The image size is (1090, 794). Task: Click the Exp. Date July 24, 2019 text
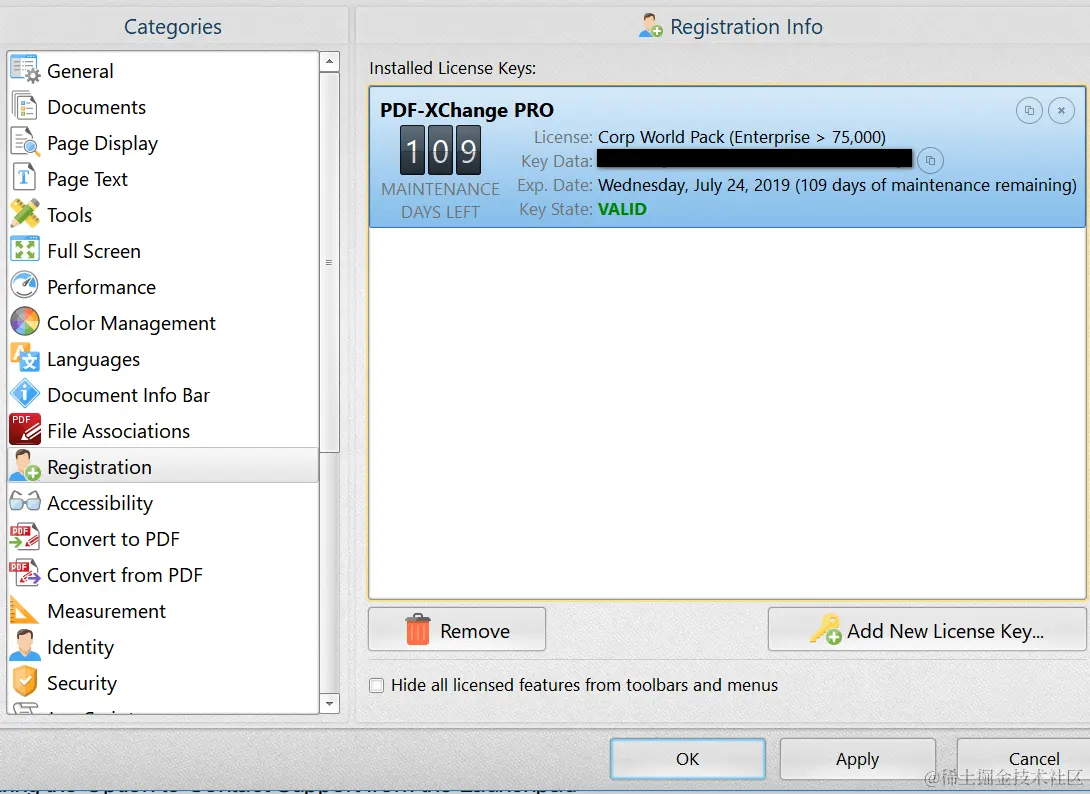tap(837, 185)
